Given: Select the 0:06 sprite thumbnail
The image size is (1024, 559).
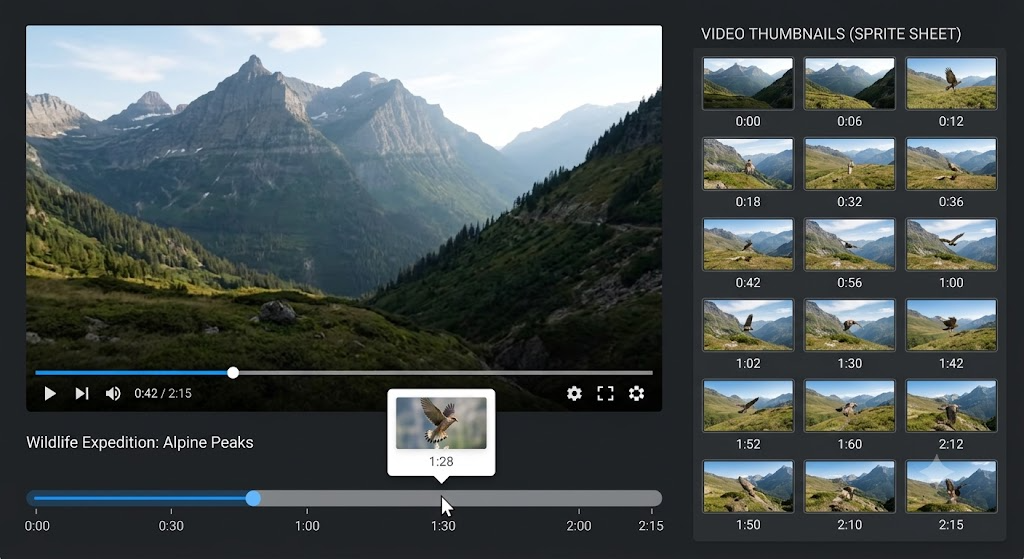Looking at the screenshot, I should click(850, 83).
